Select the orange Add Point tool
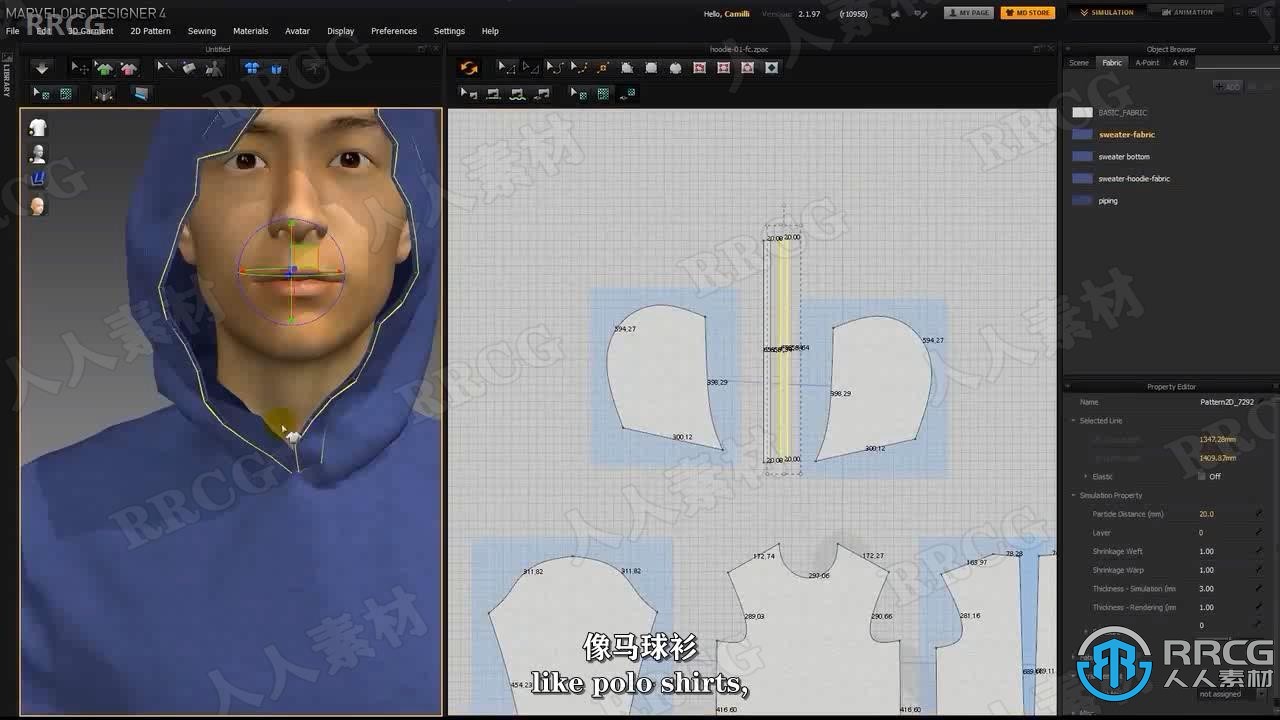 (602, 68)
